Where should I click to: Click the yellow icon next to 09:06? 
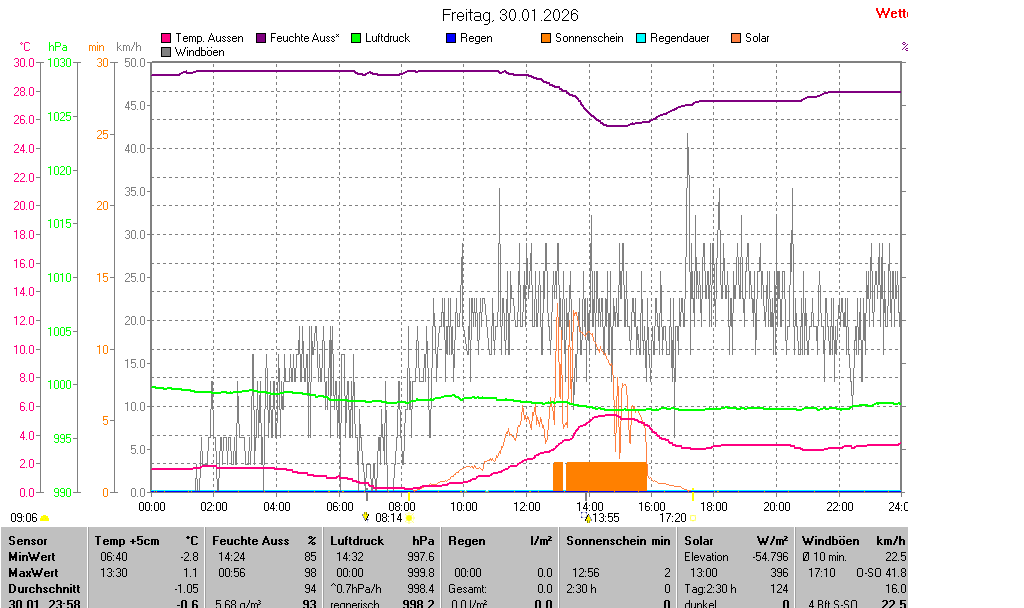(x=45, y=518)
